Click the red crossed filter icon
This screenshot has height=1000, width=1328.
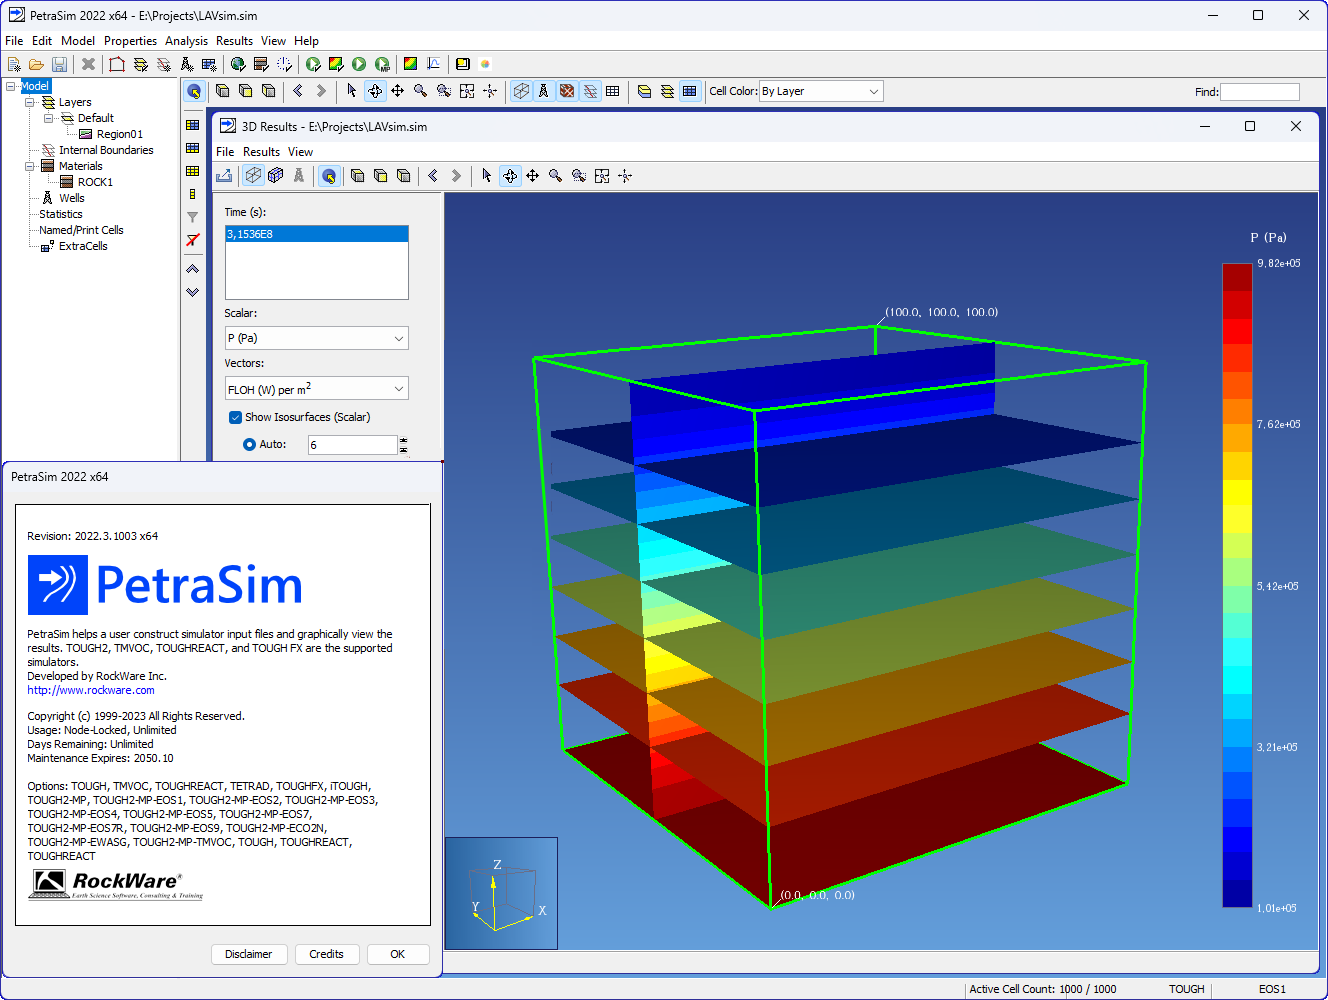192,240
